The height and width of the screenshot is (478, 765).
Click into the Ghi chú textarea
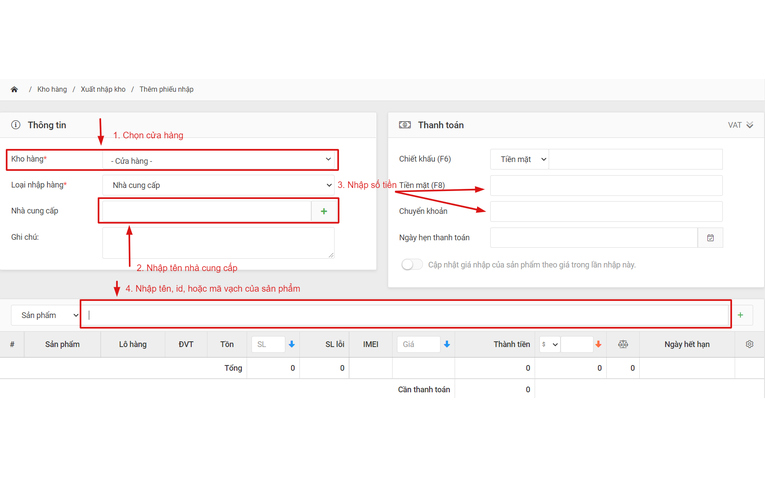tap(219, 242)
